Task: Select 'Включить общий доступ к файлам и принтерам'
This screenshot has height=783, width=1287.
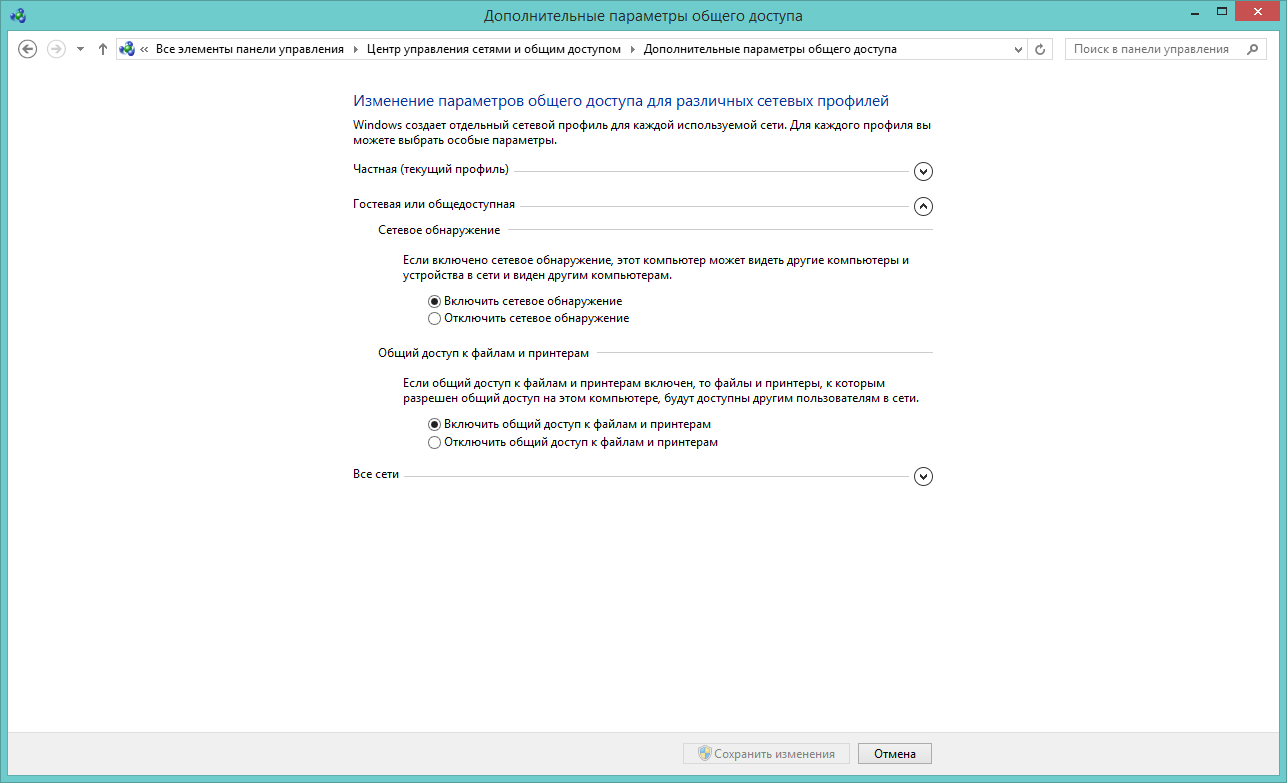Action: [434, 424]
